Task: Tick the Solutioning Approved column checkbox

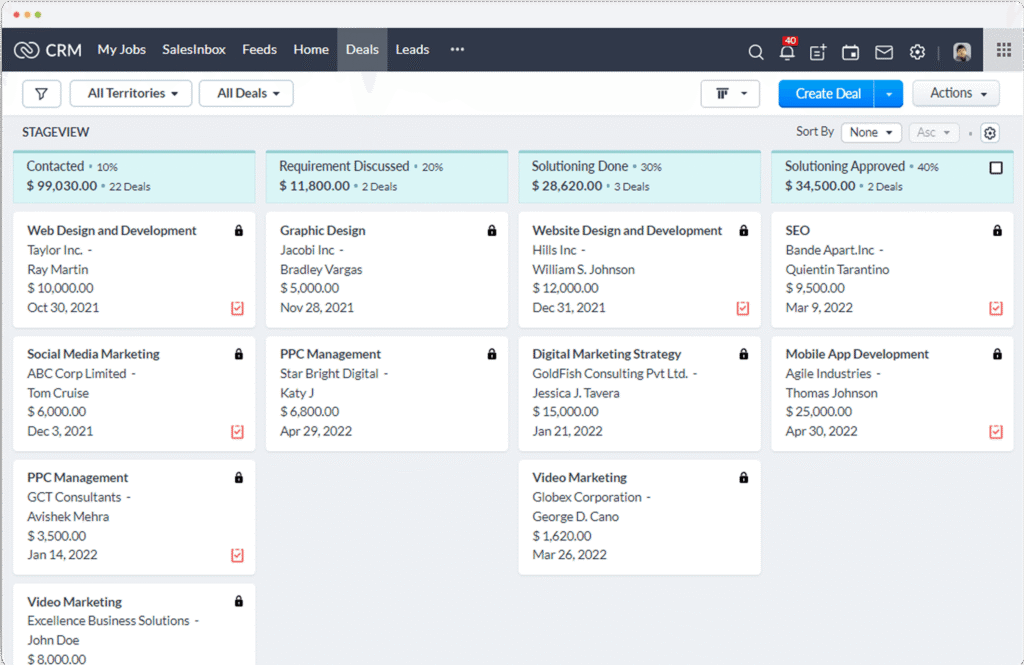Action: [996, 168]
